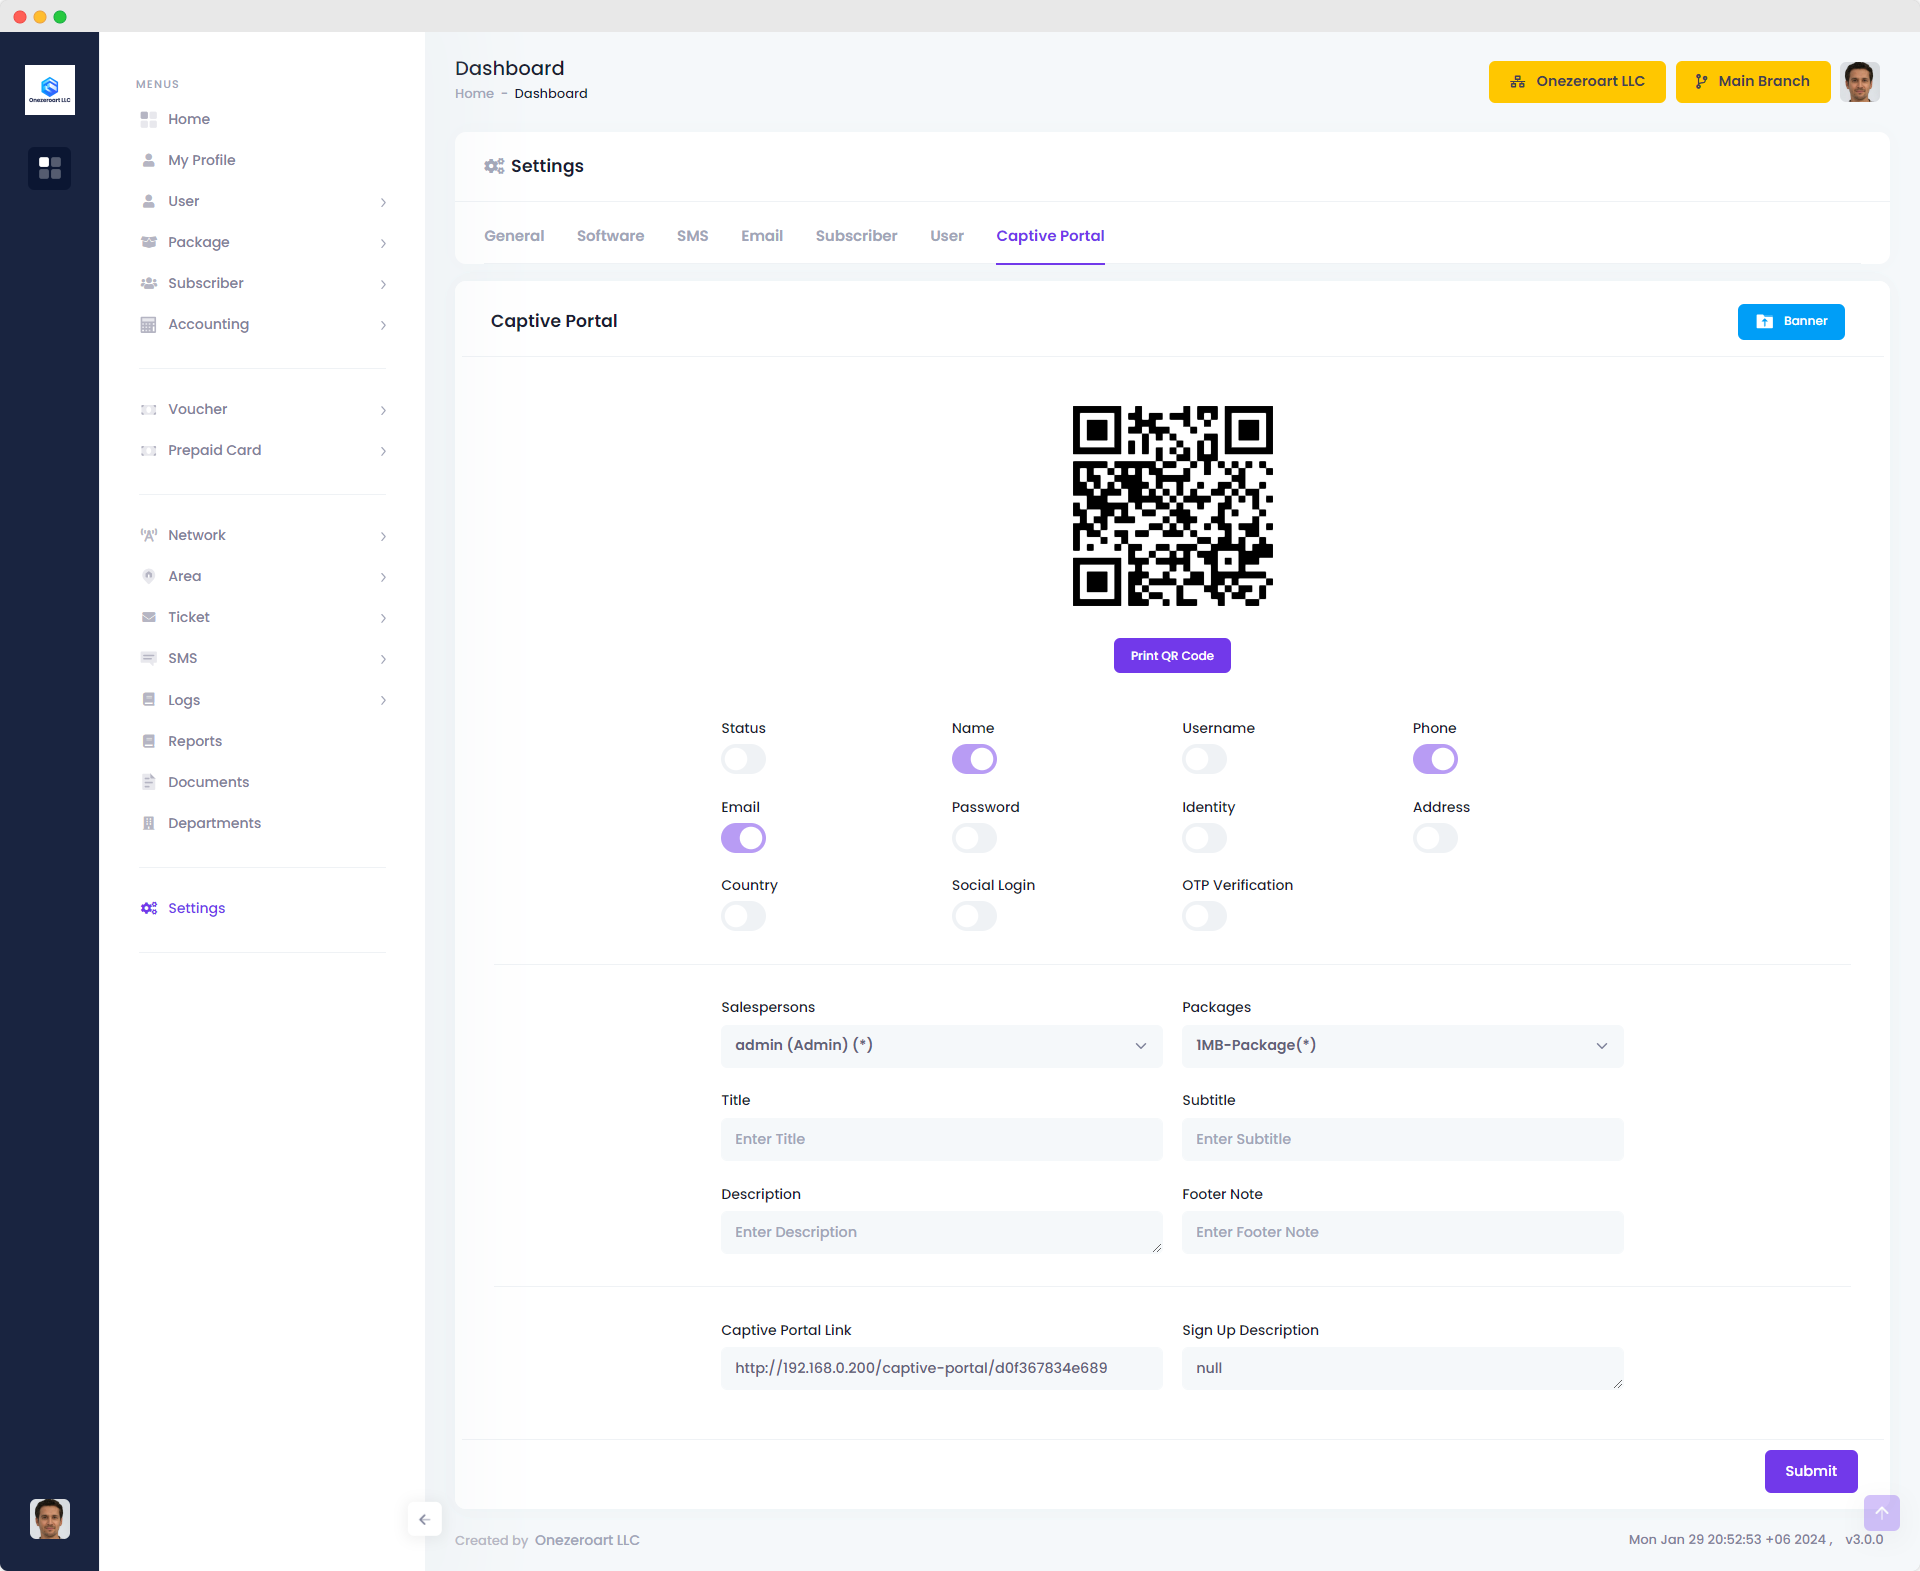Click the Logs book icon
The height and width of the screenshot is (1571, 1920).
(x=149, y=699)
